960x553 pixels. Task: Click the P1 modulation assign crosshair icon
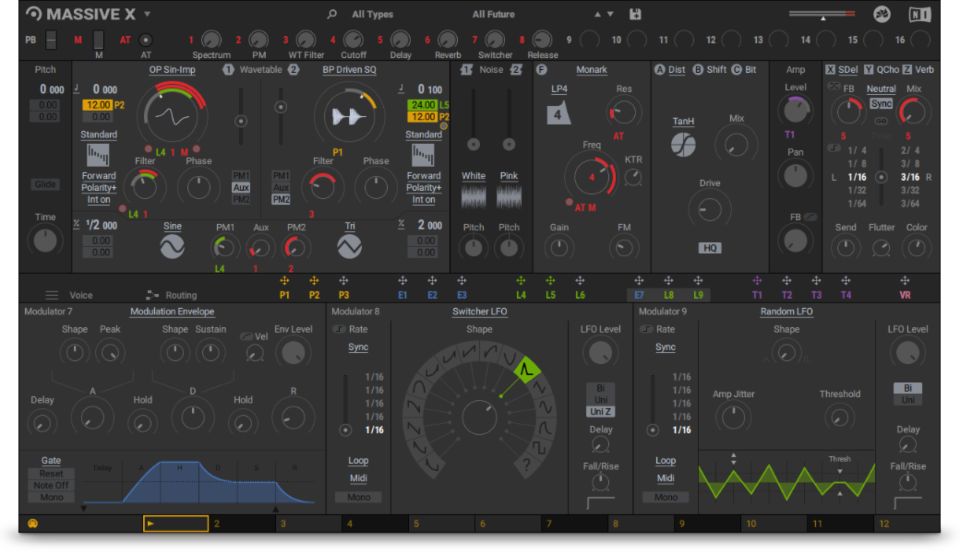(x=287, y=281)
